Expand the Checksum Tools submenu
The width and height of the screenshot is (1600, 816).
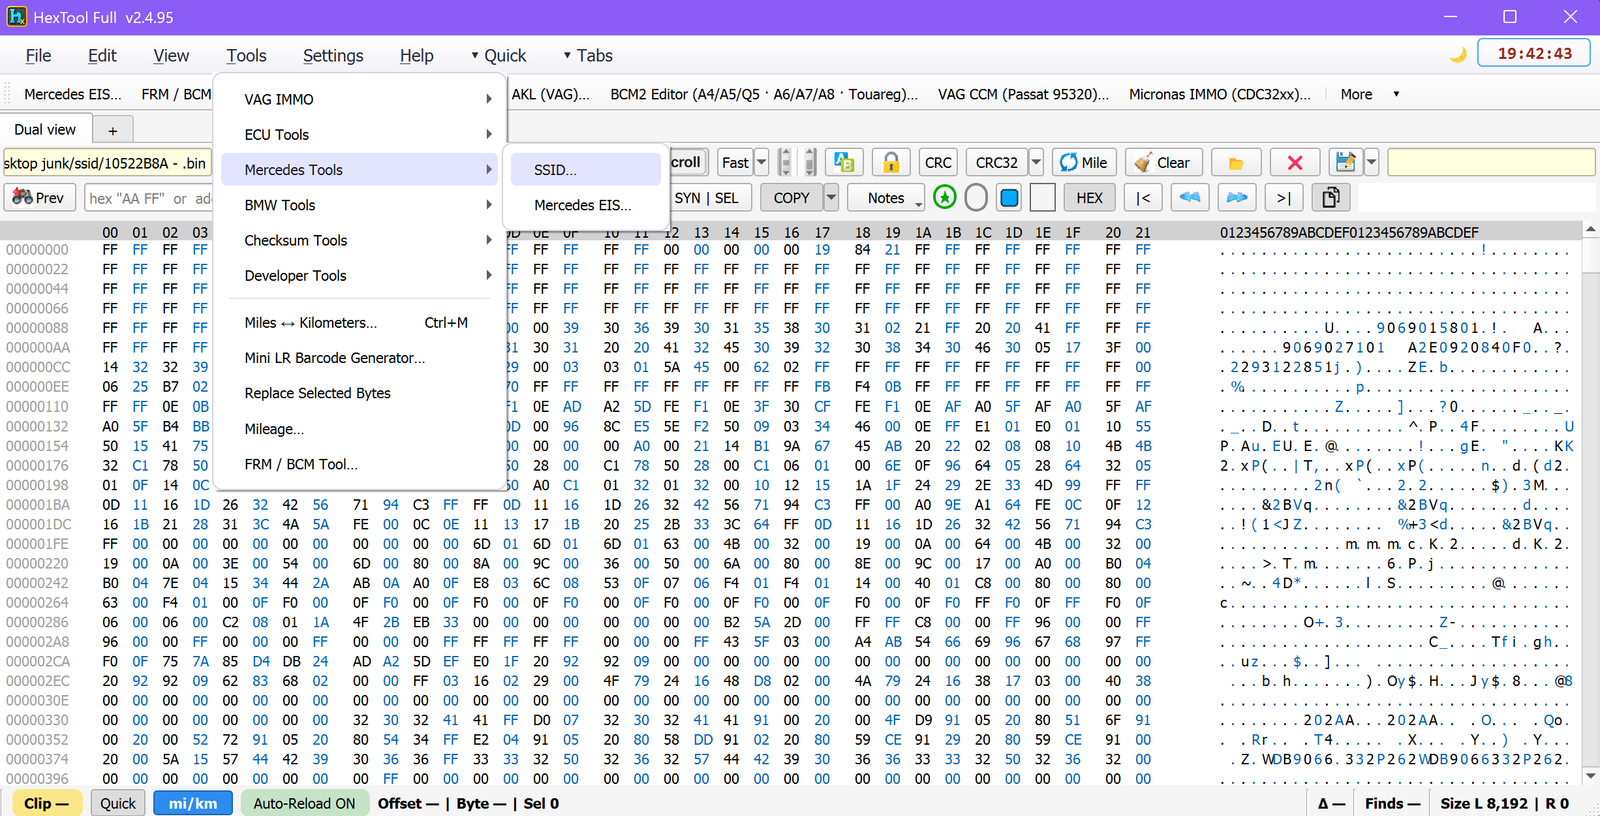click(x=359, y=240)
